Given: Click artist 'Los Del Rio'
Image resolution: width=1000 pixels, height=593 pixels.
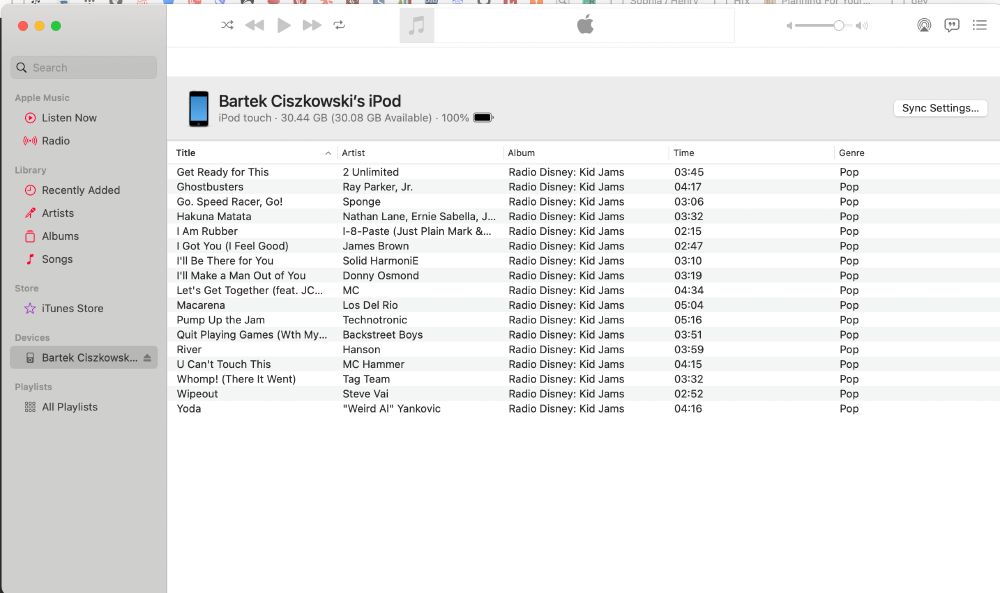Looking at the screenshot, I should tap(370, 305).
